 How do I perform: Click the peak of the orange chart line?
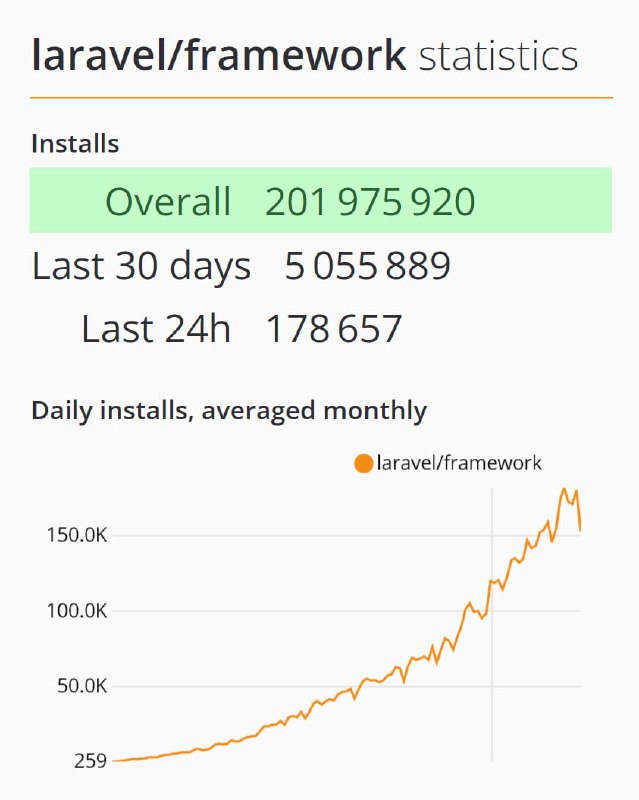[564, 489]
